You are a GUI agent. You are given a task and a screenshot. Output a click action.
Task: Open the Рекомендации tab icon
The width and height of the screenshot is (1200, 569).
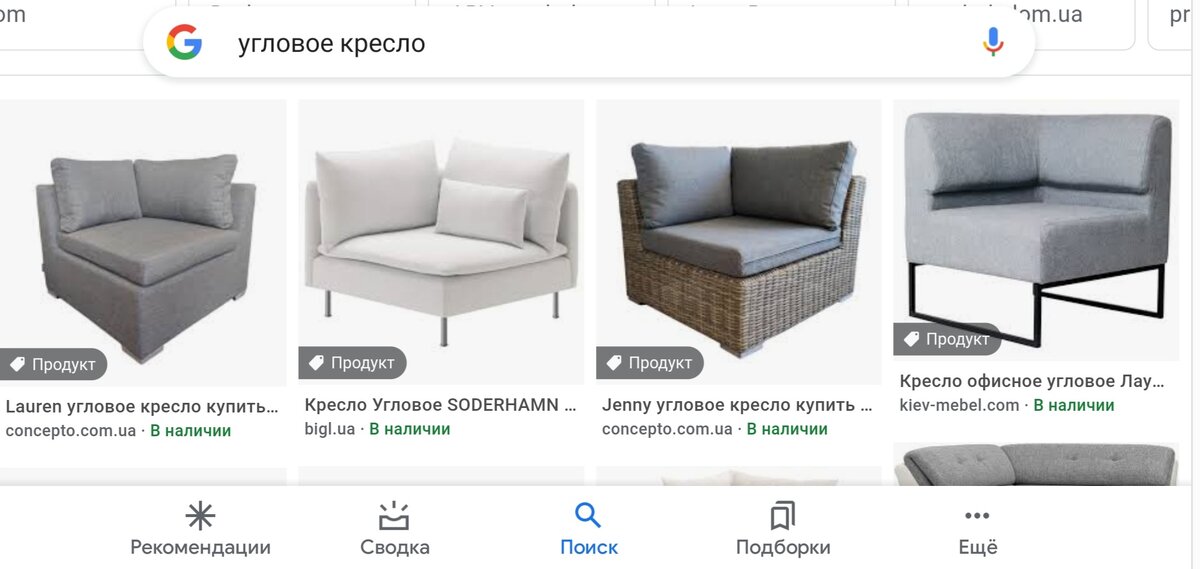click(x=200, y=516)
